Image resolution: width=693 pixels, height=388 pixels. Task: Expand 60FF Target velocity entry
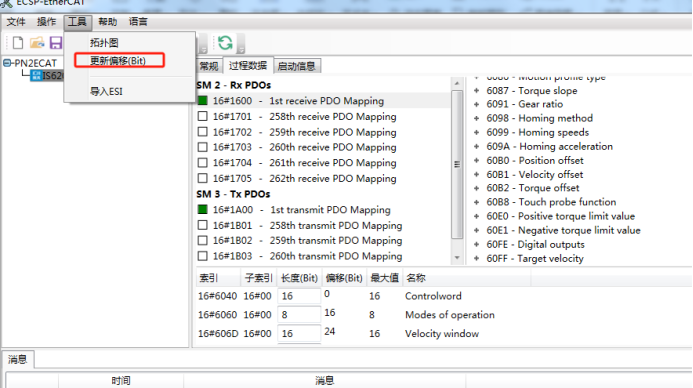pos(476,259)
